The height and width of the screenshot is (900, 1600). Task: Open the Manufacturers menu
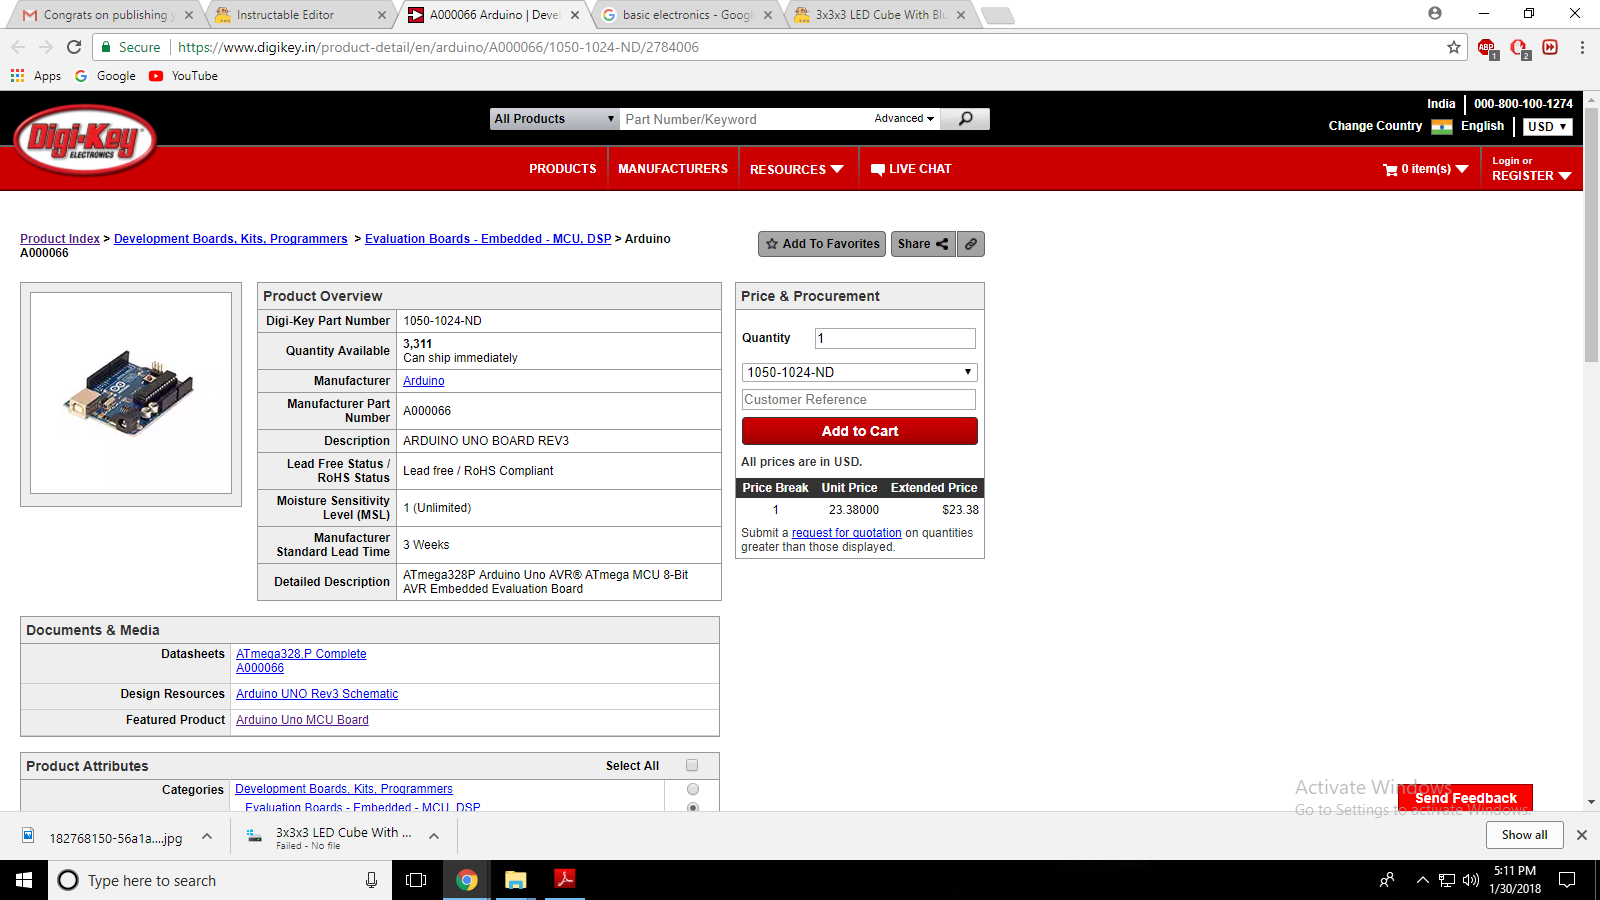point(673,169)
